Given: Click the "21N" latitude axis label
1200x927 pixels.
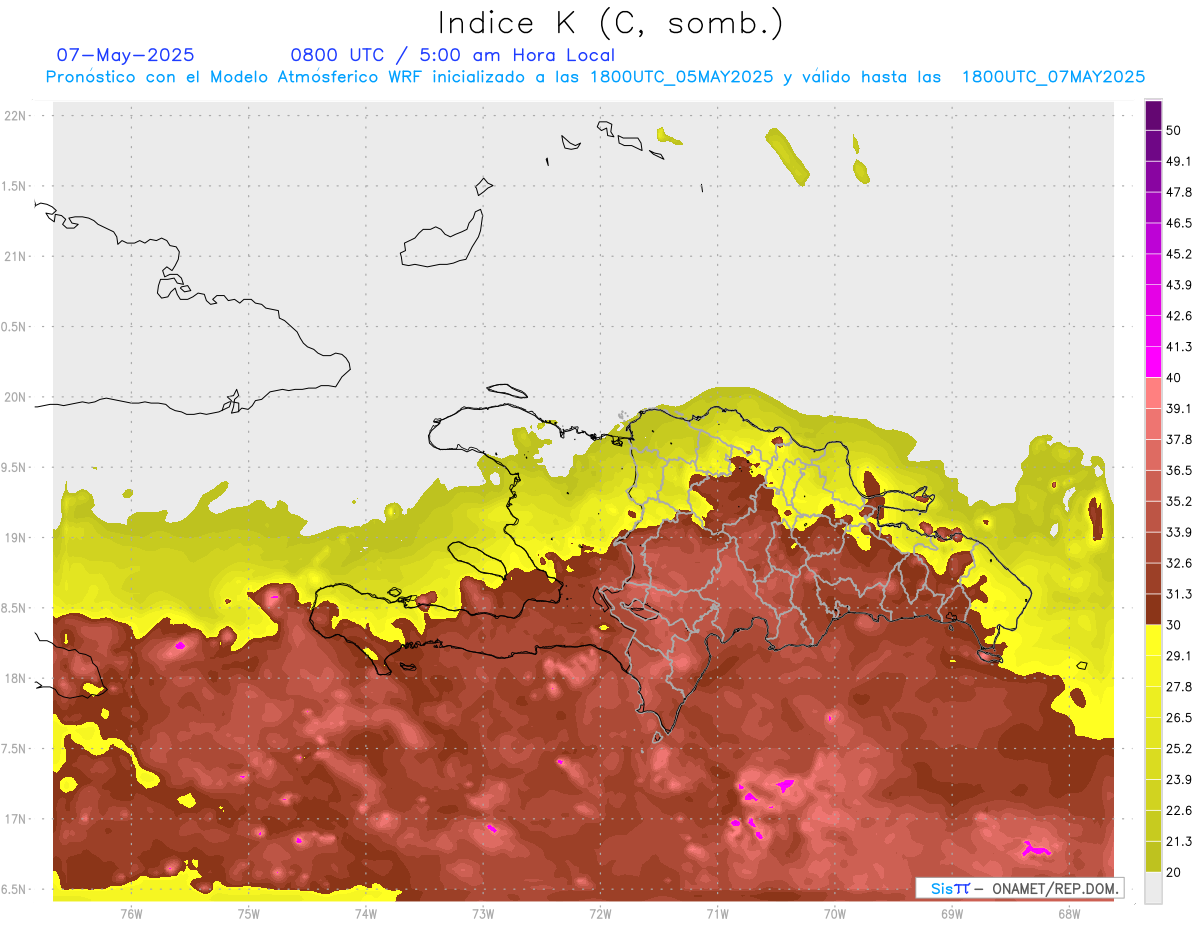Looking at the screenshot, I should [x=15, y=257].
